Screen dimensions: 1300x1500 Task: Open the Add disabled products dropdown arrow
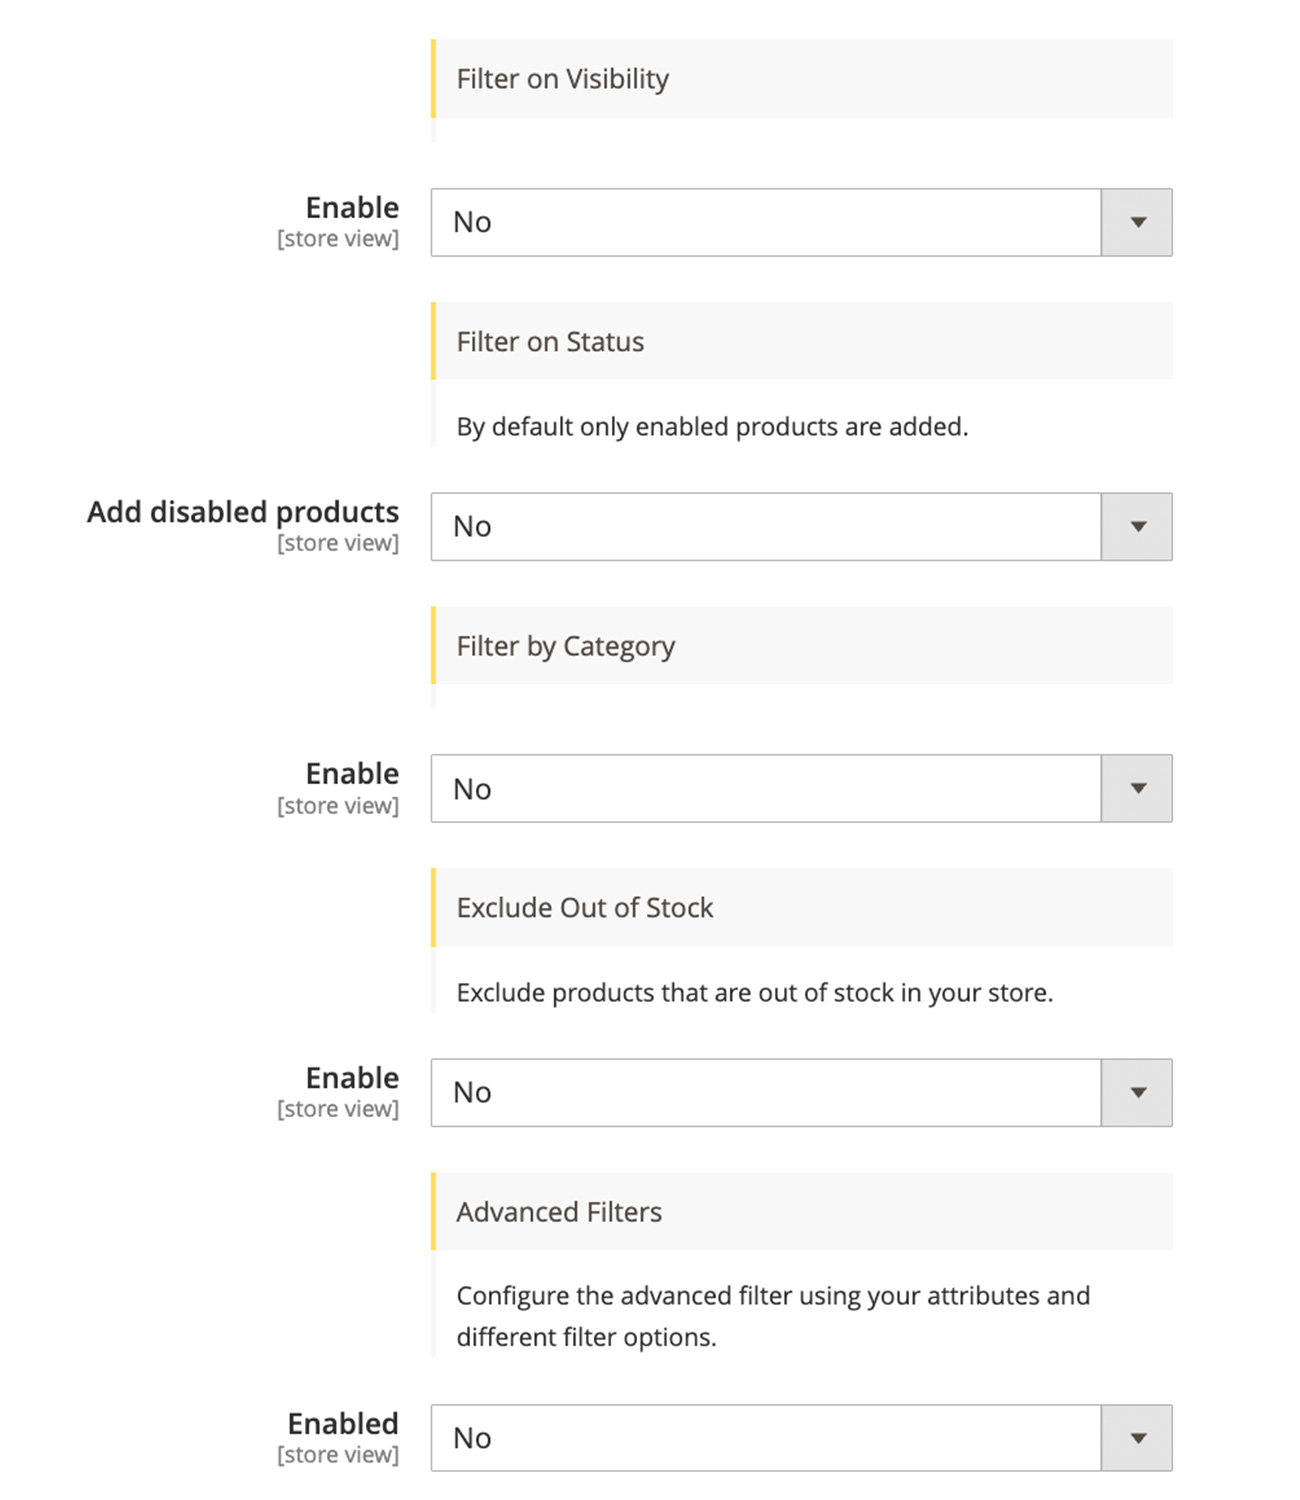(x=1137, y=526)
